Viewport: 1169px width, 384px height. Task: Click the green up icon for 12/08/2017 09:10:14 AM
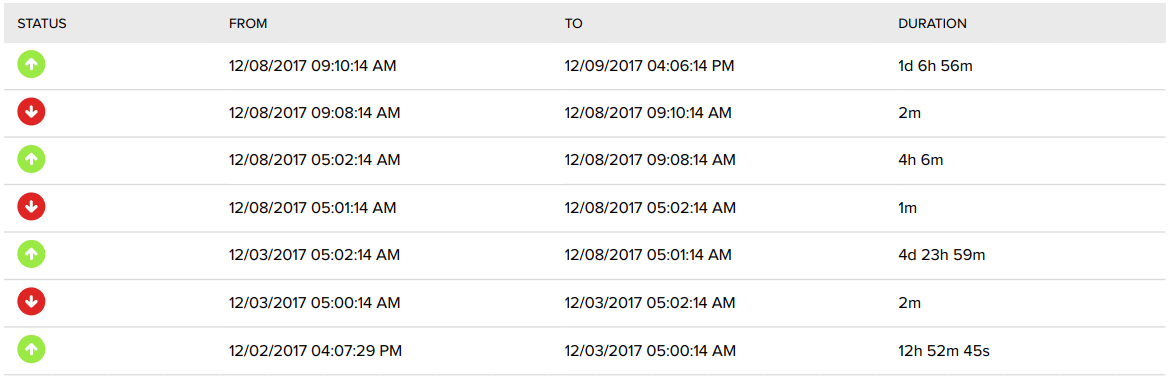tap(31, 65)
